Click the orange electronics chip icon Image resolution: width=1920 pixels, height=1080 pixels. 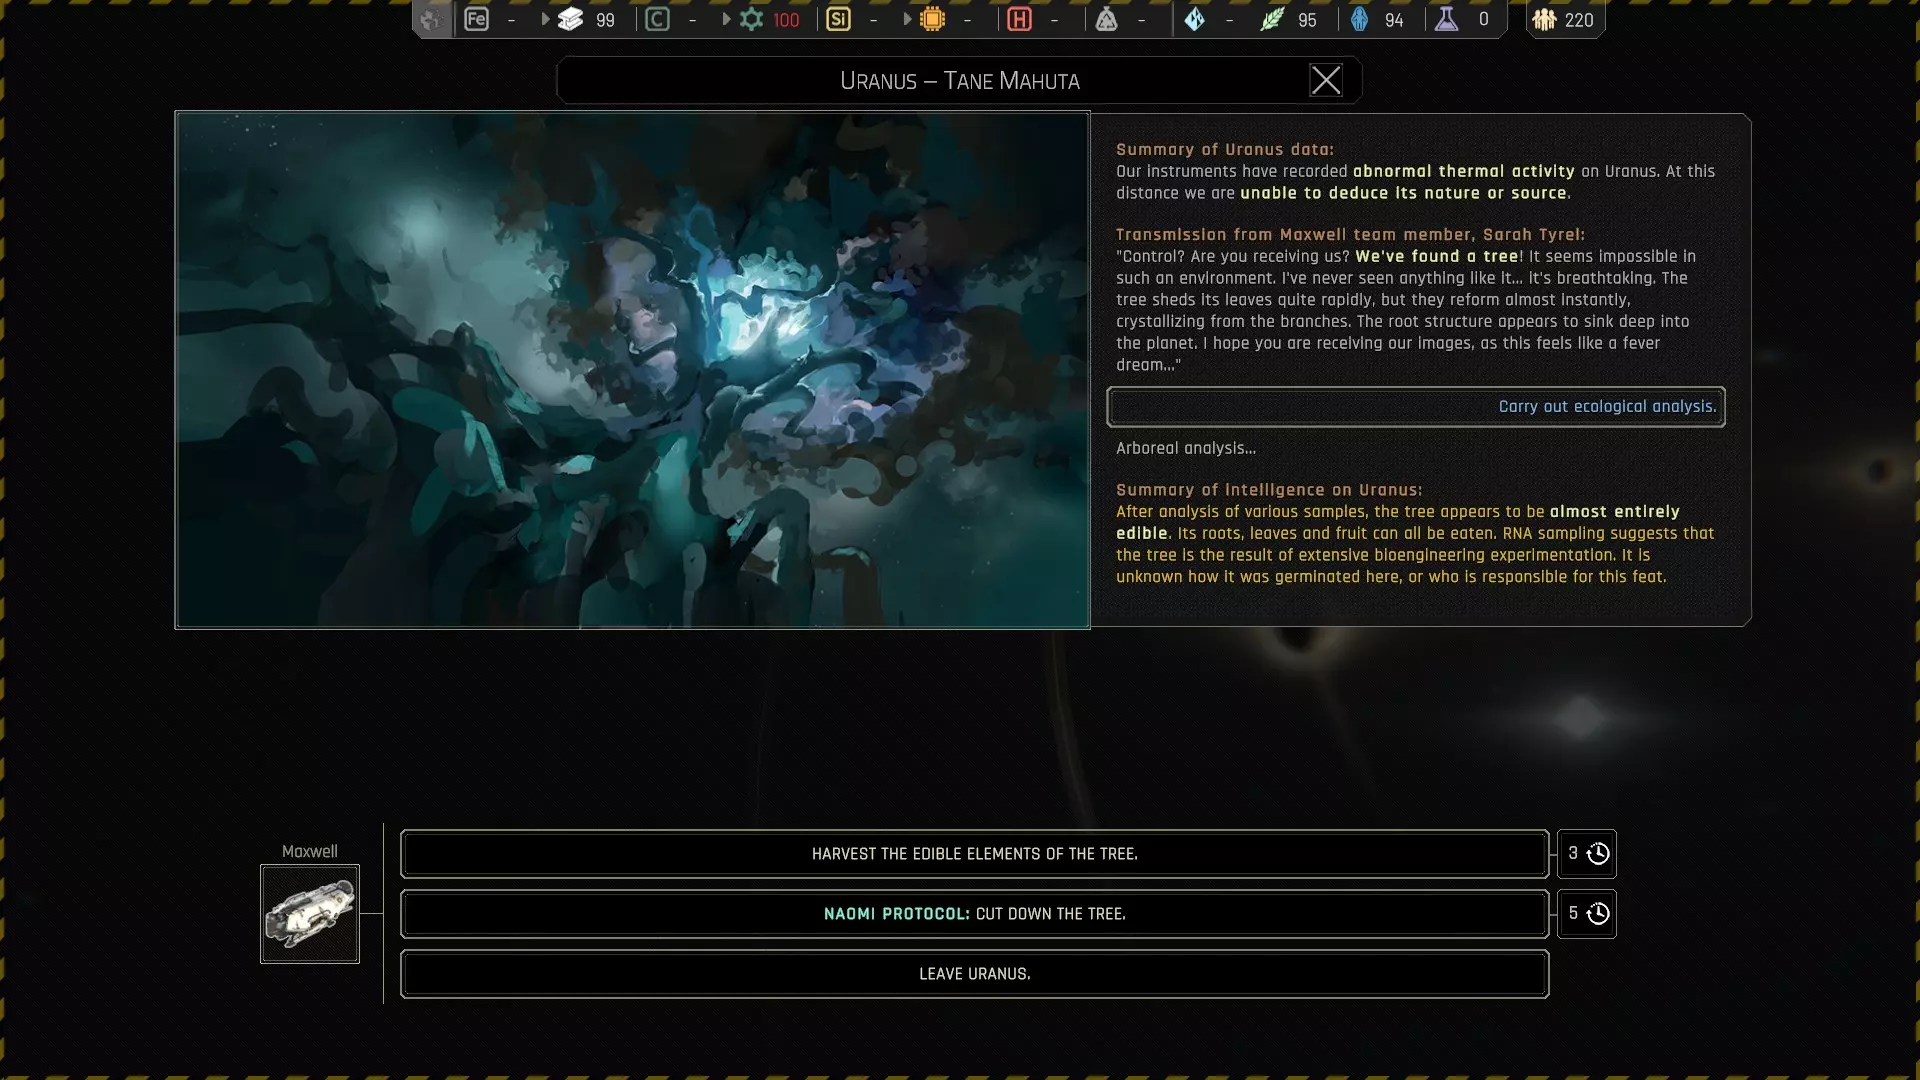click(x=932, y=19)
